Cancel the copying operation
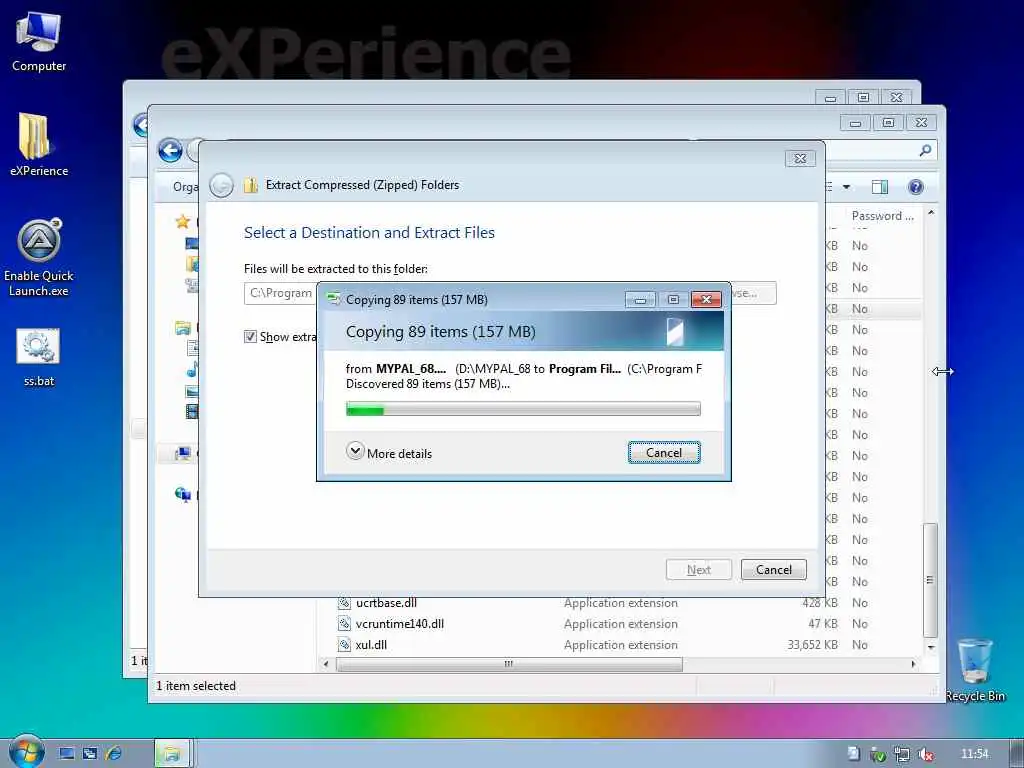1024x768 pixels. [x=664, y=453]
